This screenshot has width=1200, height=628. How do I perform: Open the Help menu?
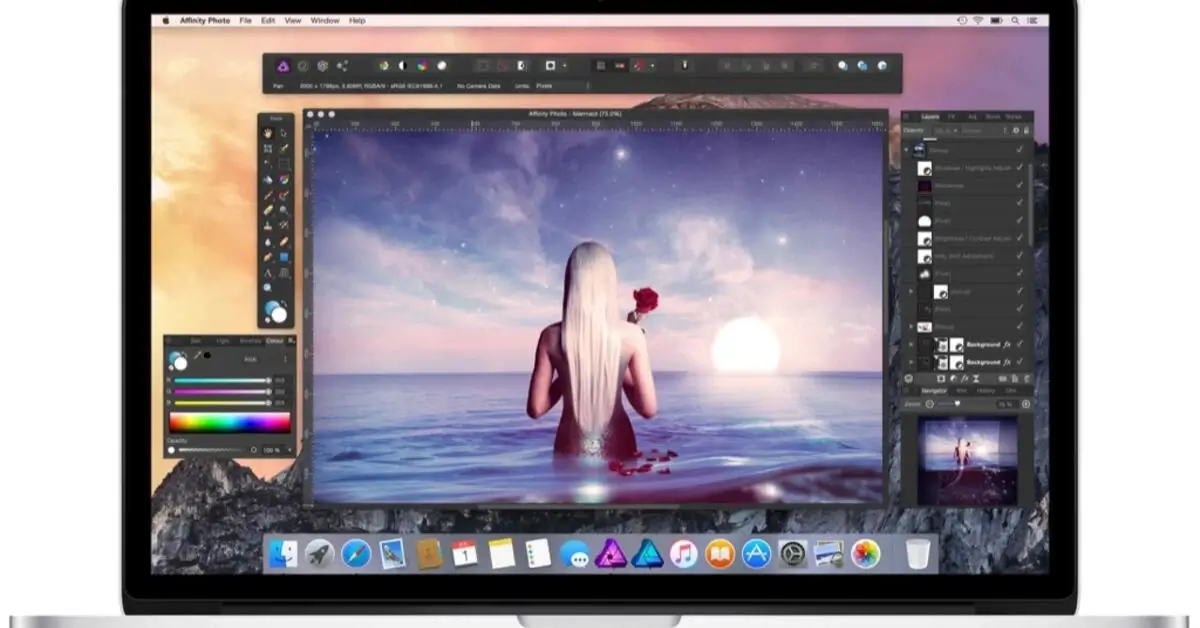click(357, 20)
